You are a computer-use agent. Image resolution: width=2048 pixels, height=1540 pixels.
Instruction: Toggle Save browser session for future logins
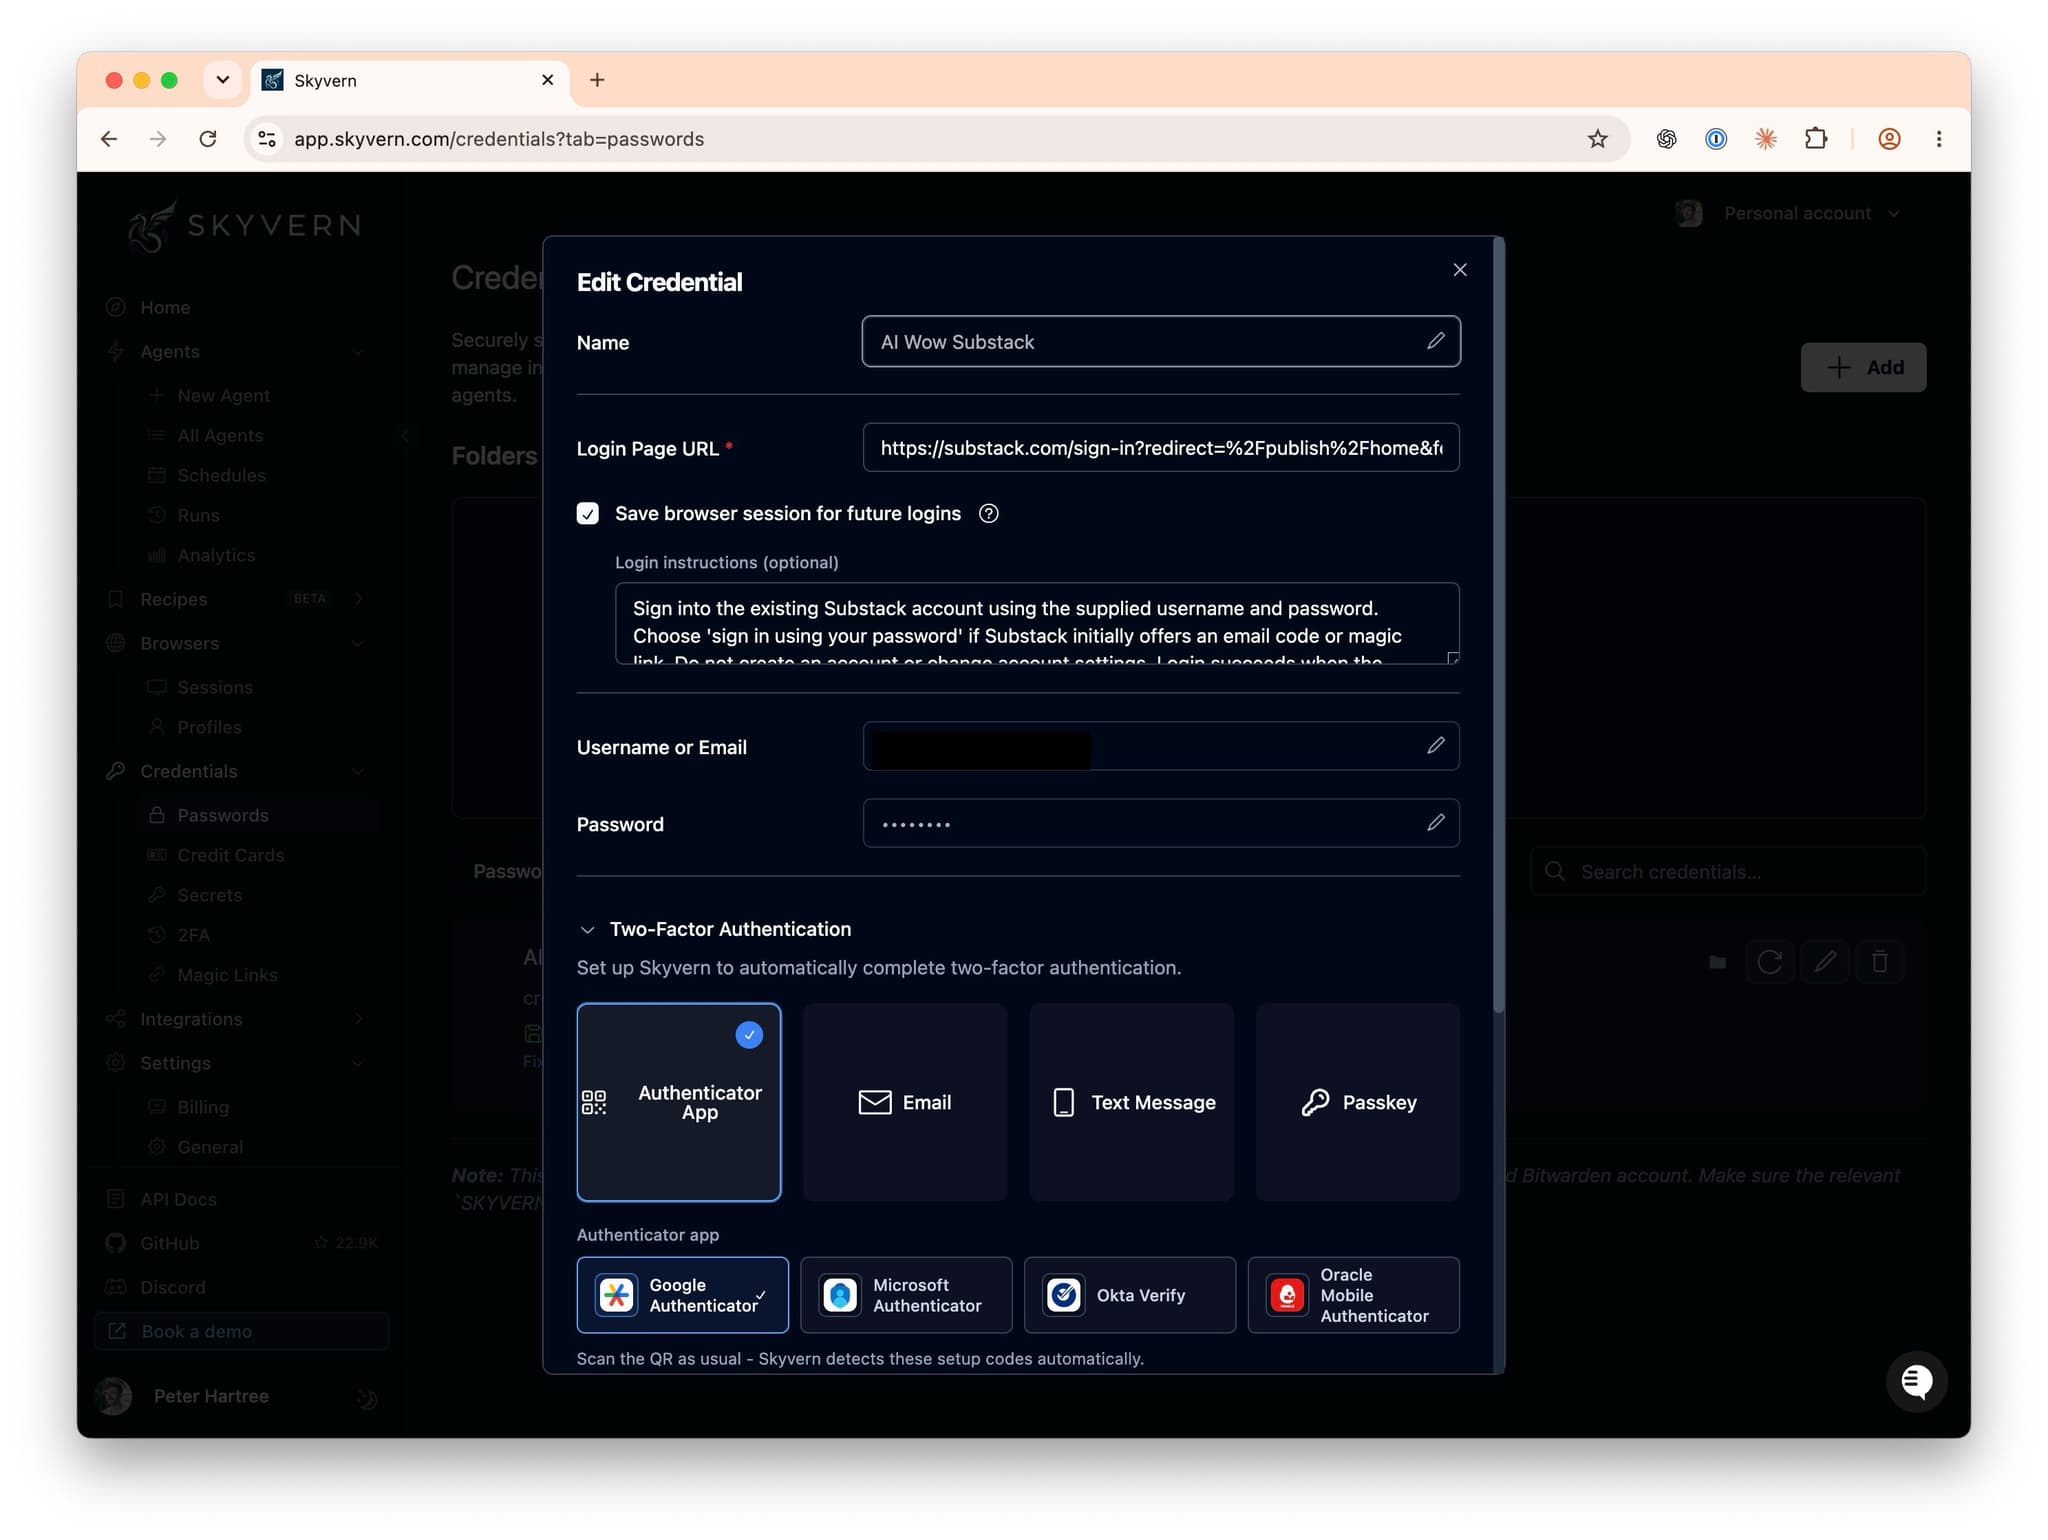(588, 514)
